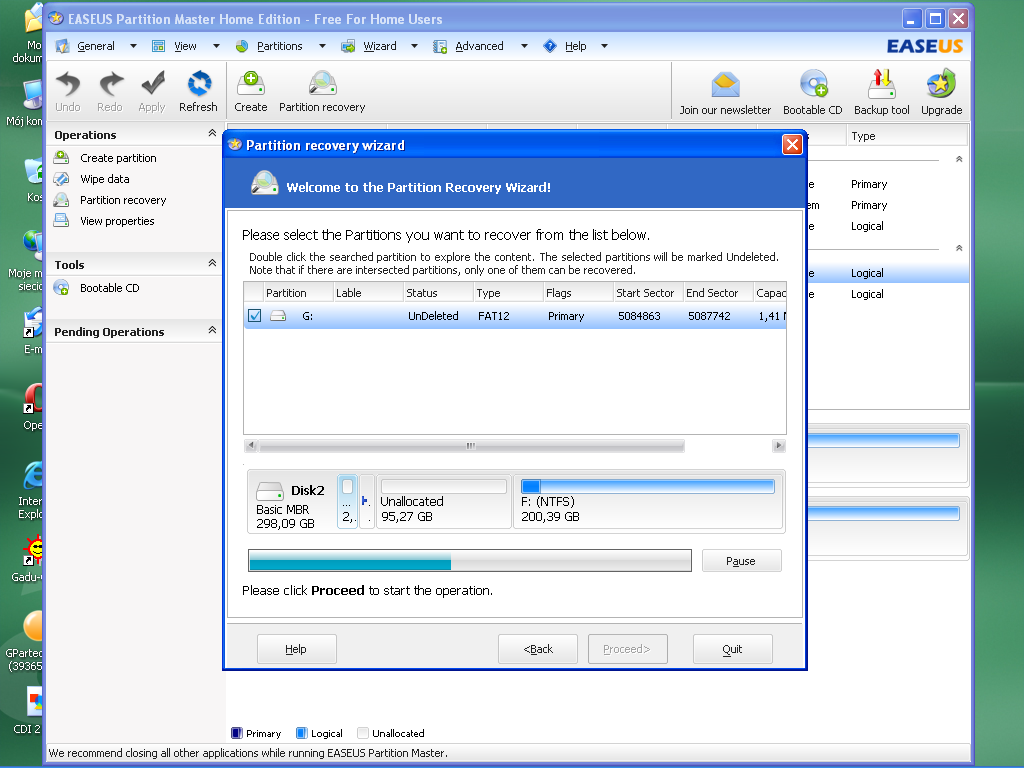The image size is (1024, 768).
Task: Click the wizard Help button
Action: pos(296,649)
